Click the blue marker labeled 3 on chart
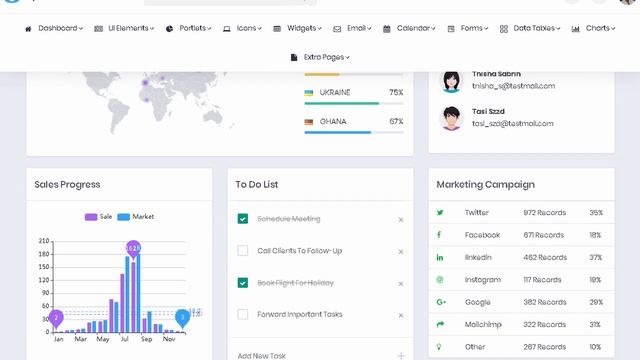 point(182,318)
